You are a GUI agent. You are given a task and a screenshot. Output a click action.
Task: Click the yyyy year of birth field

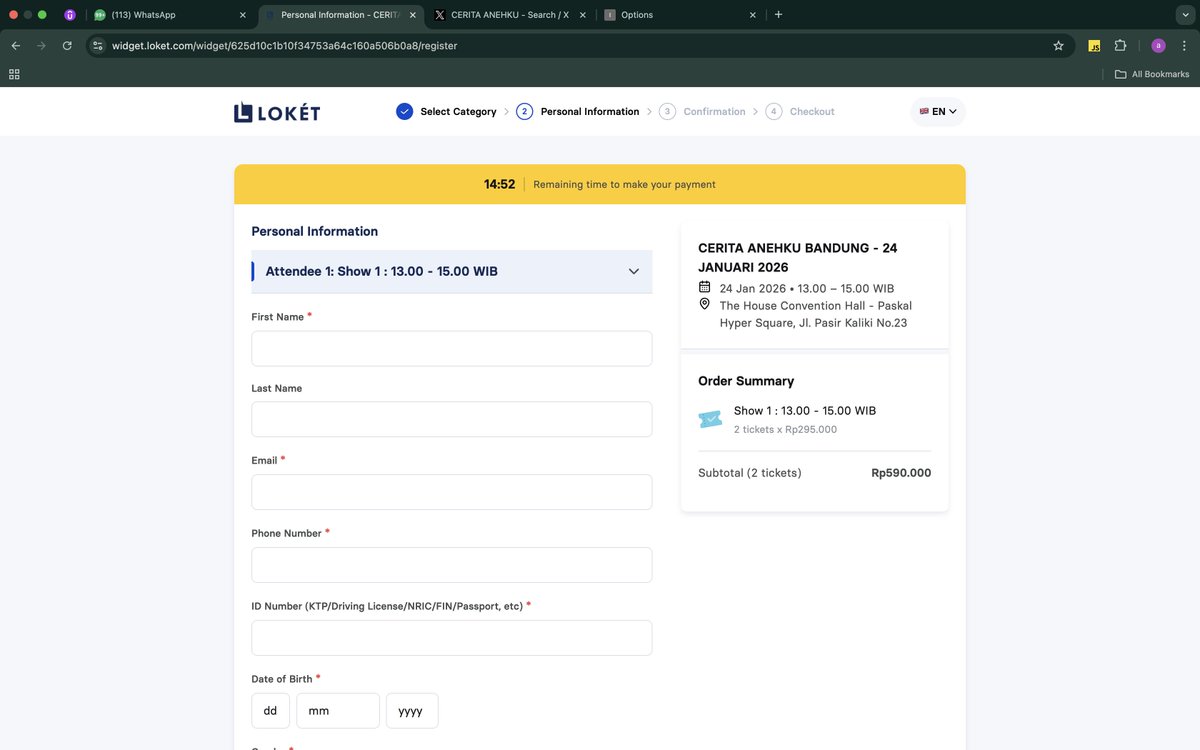412,711
